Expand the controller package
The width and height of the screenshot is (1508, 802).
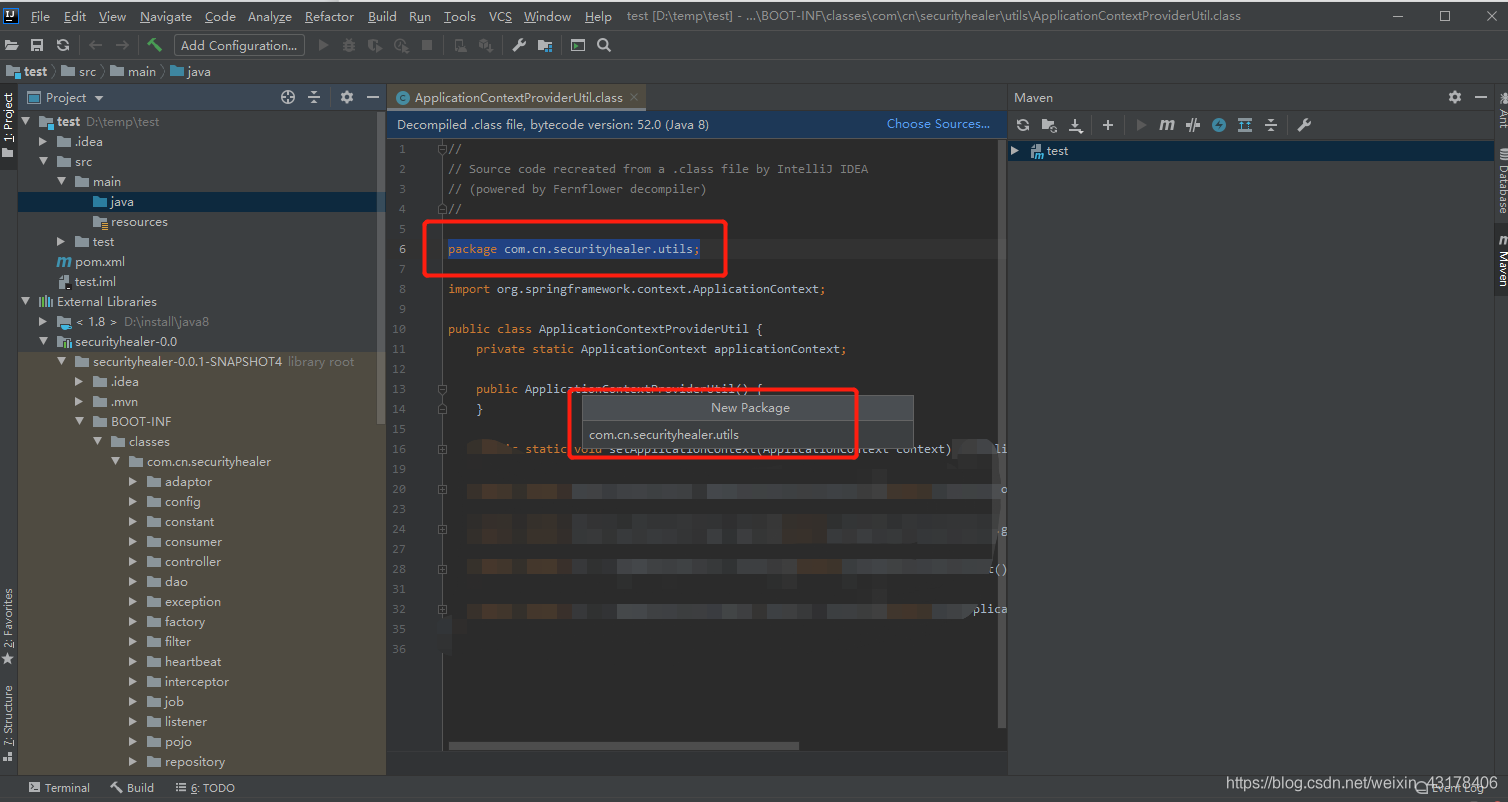(x=133, y=561)
